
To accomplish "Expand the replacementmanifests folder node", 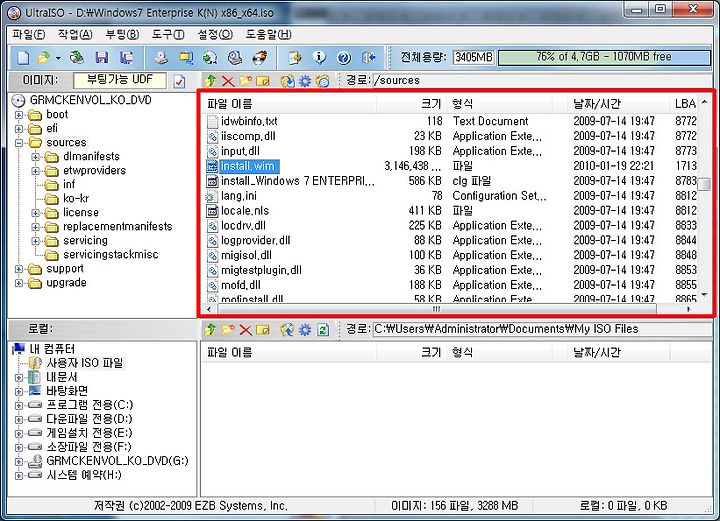I will (36, 227).
